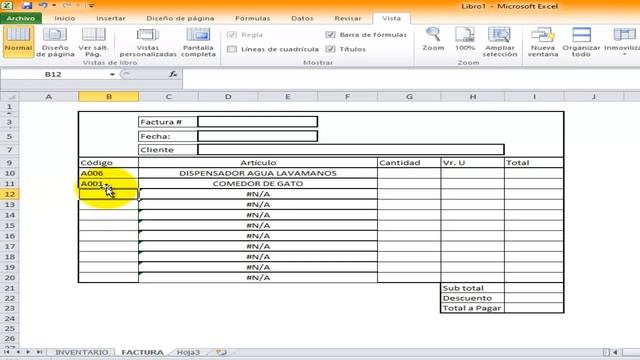This screenshot has width=640, height=360.
Task: Click the Factura # input cell
Action: (x=258, y=122)
